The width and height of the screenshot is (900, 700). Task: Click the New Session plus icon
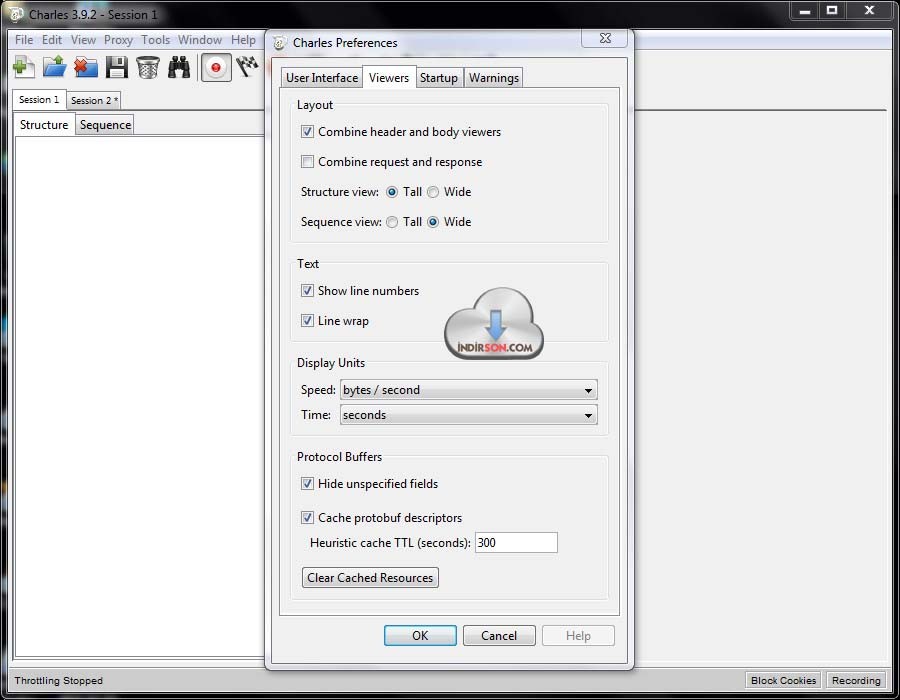24,67
